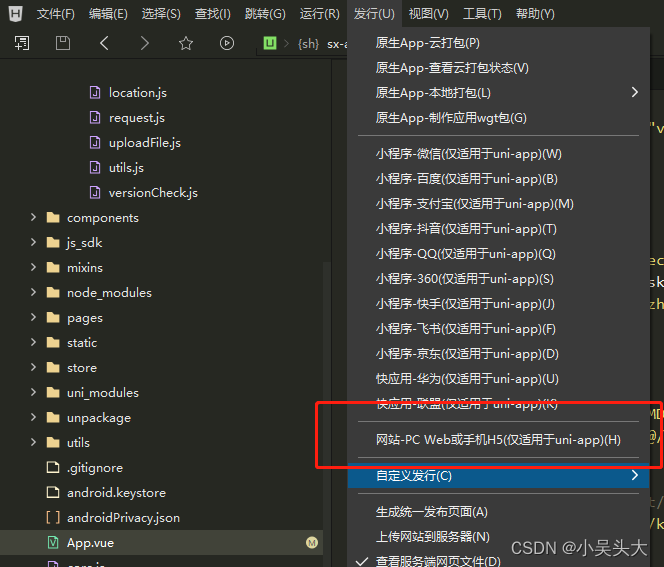Click the store folder icon

(53, 367)
